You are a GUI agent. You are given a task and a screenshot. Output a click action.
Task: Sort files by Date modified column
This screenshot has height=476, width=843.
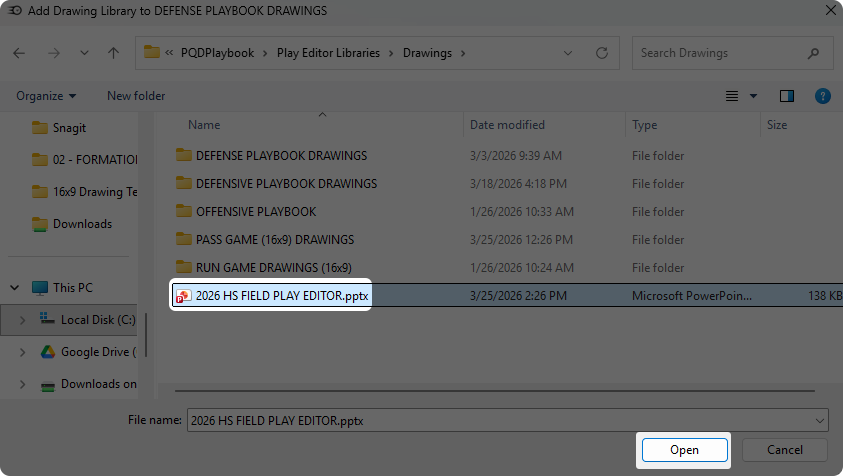tap(507, 125)
